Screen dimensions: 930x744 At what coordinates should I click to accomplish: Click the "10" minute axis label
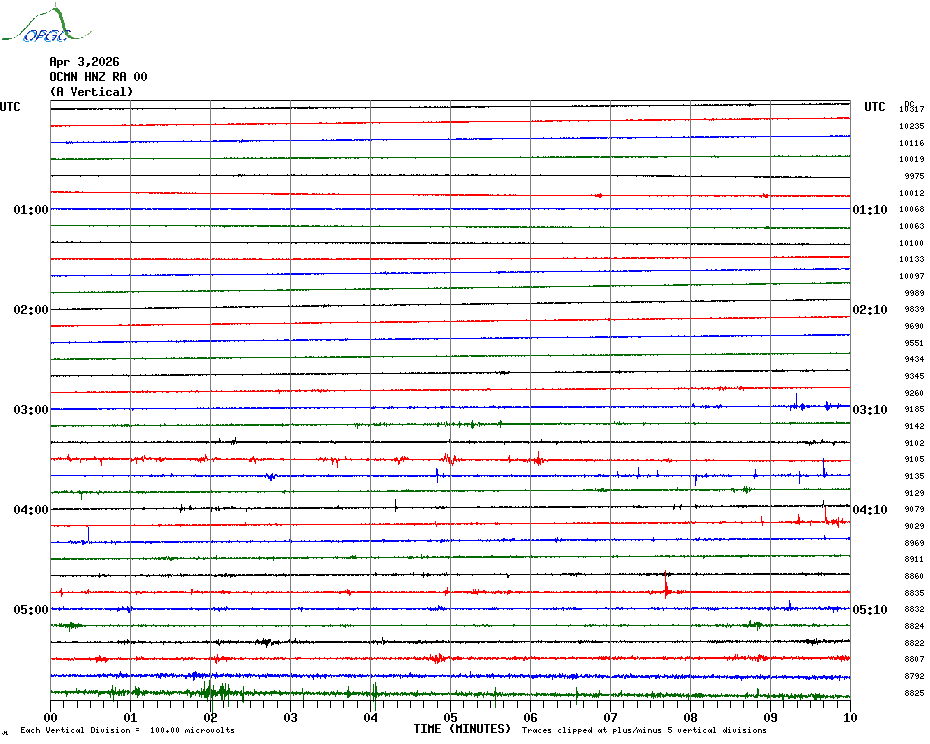click(x=850, y=717)
